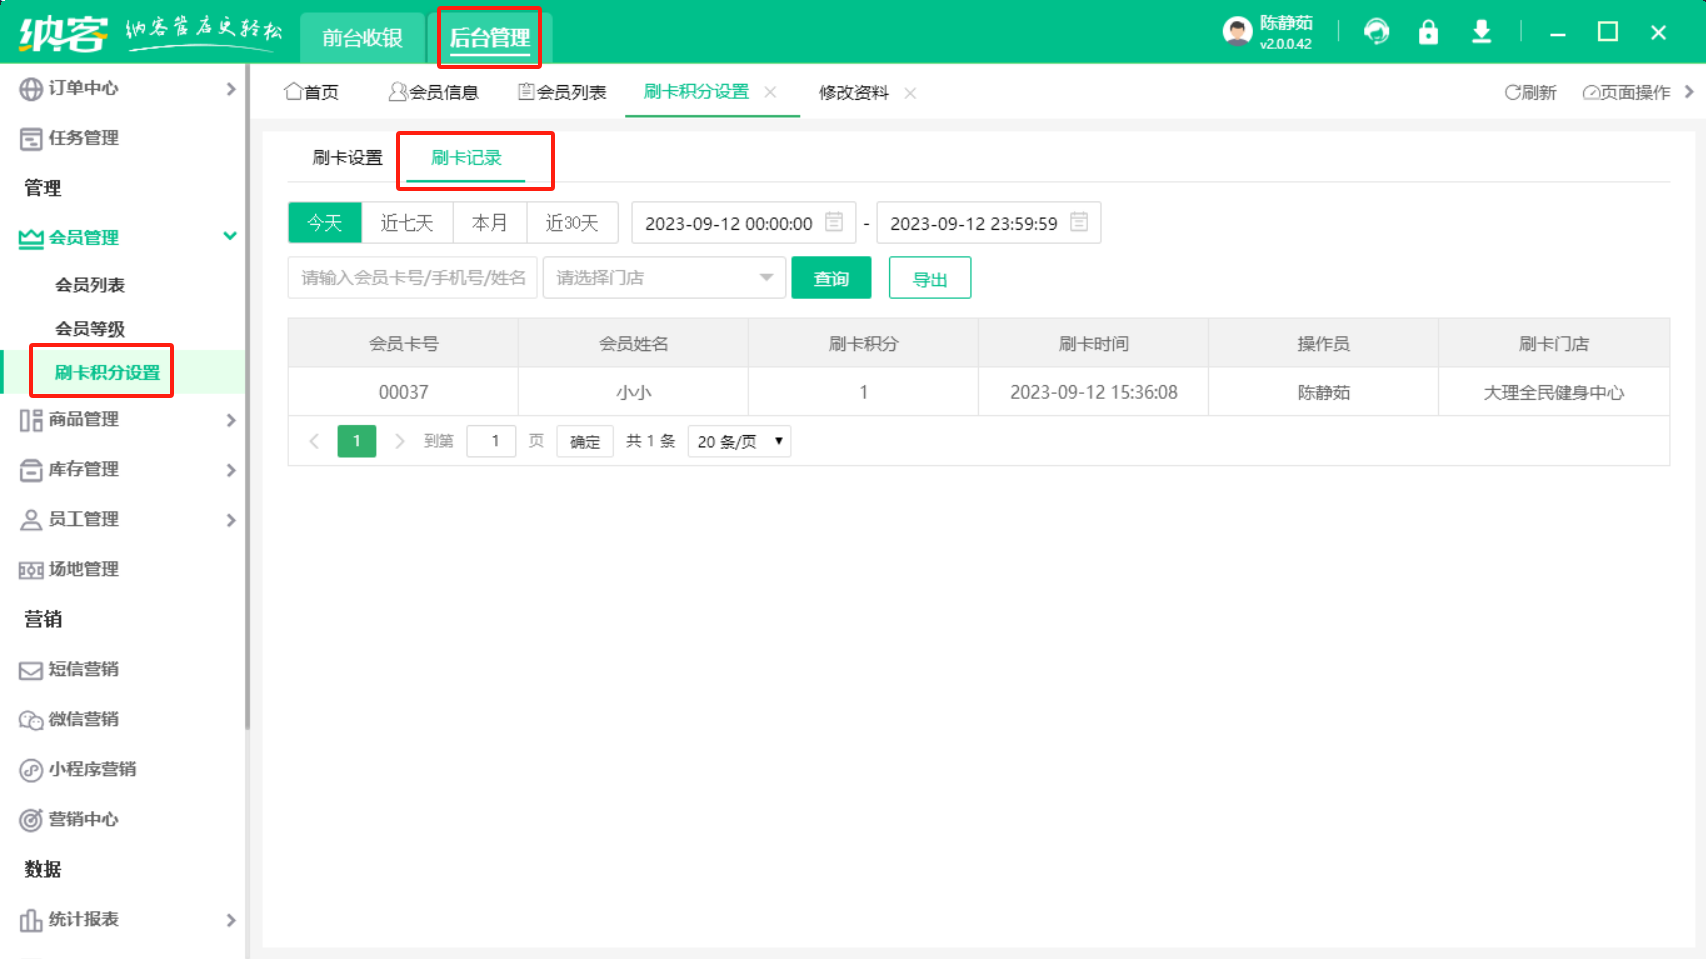Switch to the 前台收银 top tab

(362, 38)
